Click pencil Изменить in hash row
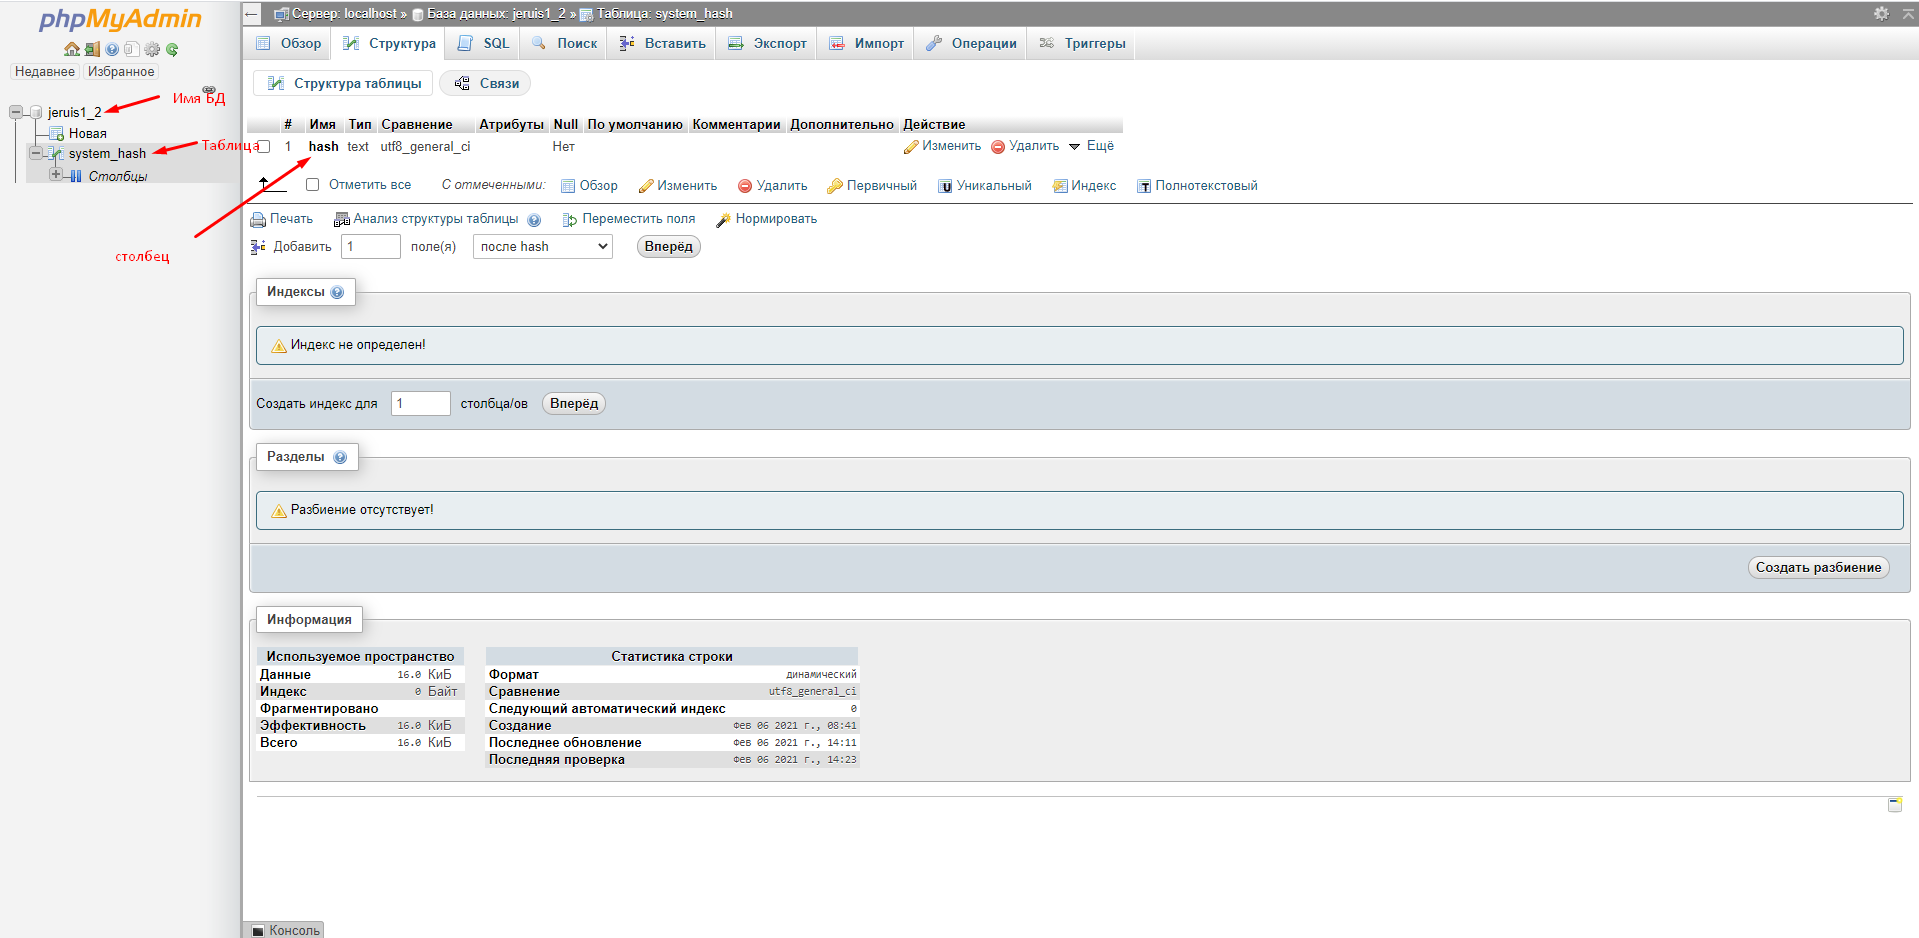The image size is (1919, 938). pyautogui.click(x=942, y=146)
